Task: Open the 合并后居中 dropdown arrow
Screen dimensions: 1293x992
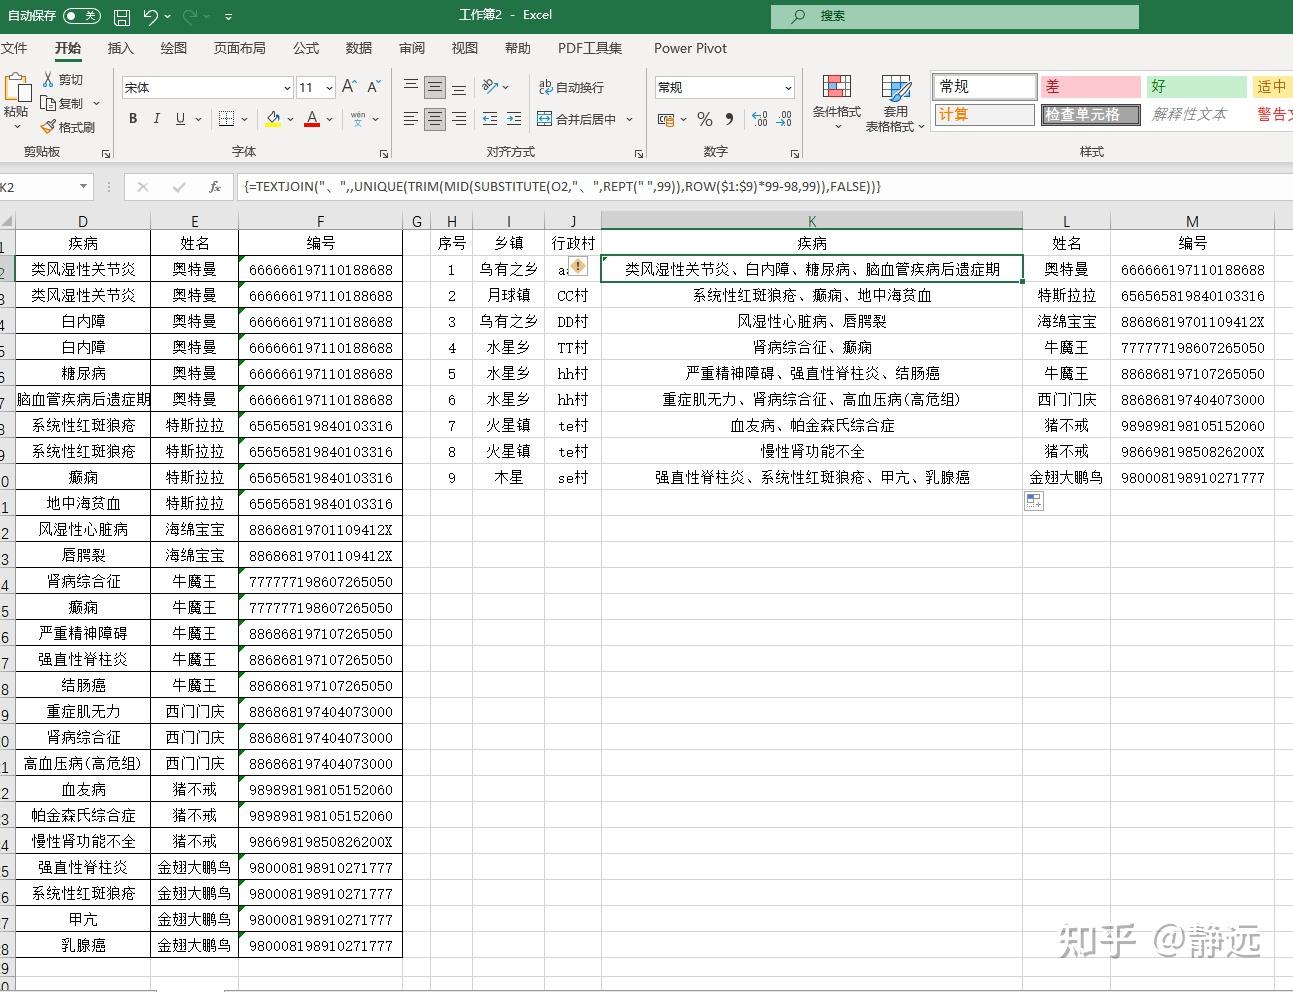Action: (x=630, y=119)
